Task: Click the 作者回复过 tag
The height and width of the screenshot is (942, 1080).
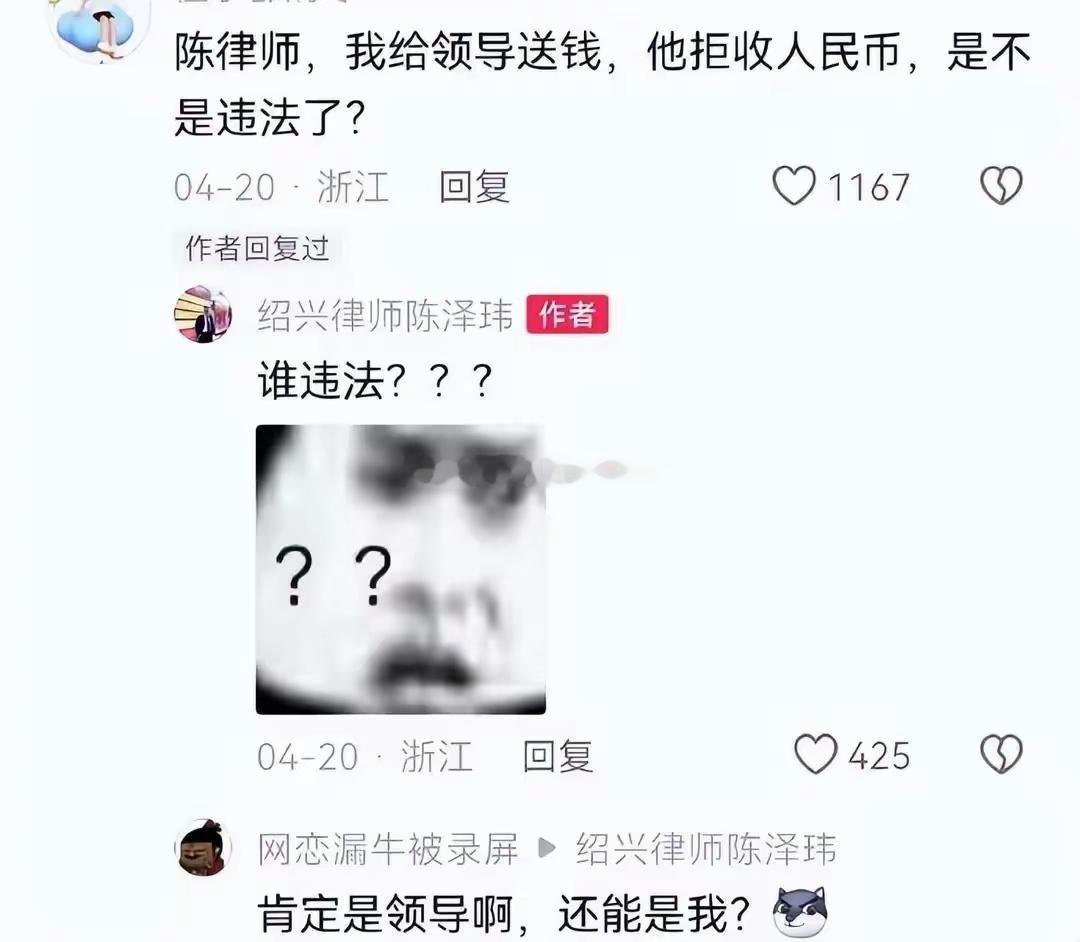Action: [x=258, y=248]
